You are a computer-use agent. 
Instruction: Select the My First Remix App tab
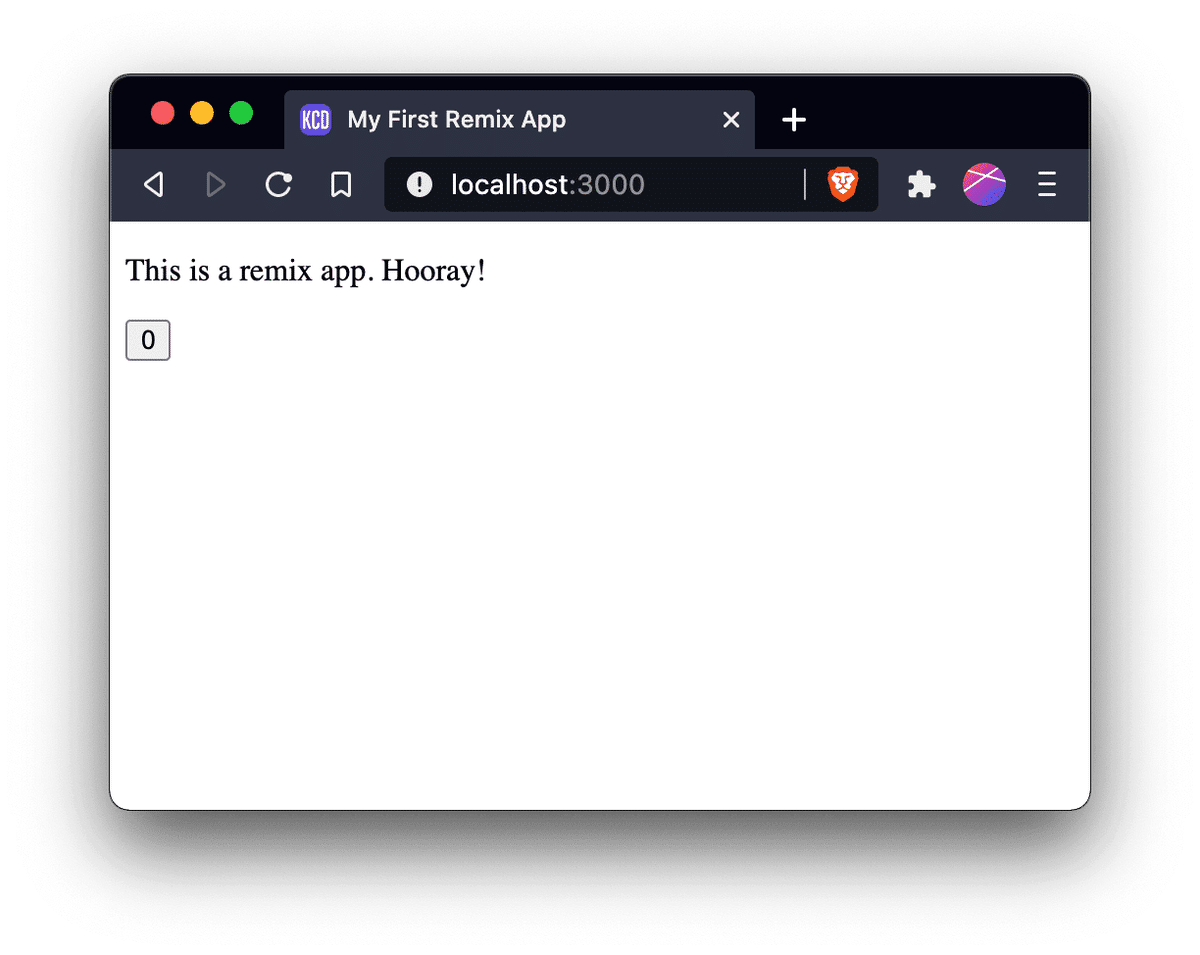[x=520, y=120]
